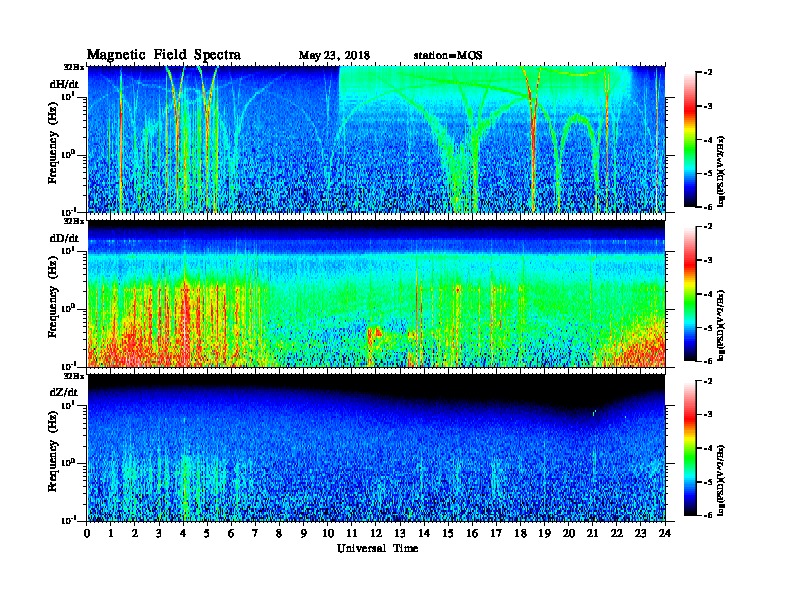Click the 32Hz label of the dH/dt panel
792x612 pixels.
pos(74,67)
